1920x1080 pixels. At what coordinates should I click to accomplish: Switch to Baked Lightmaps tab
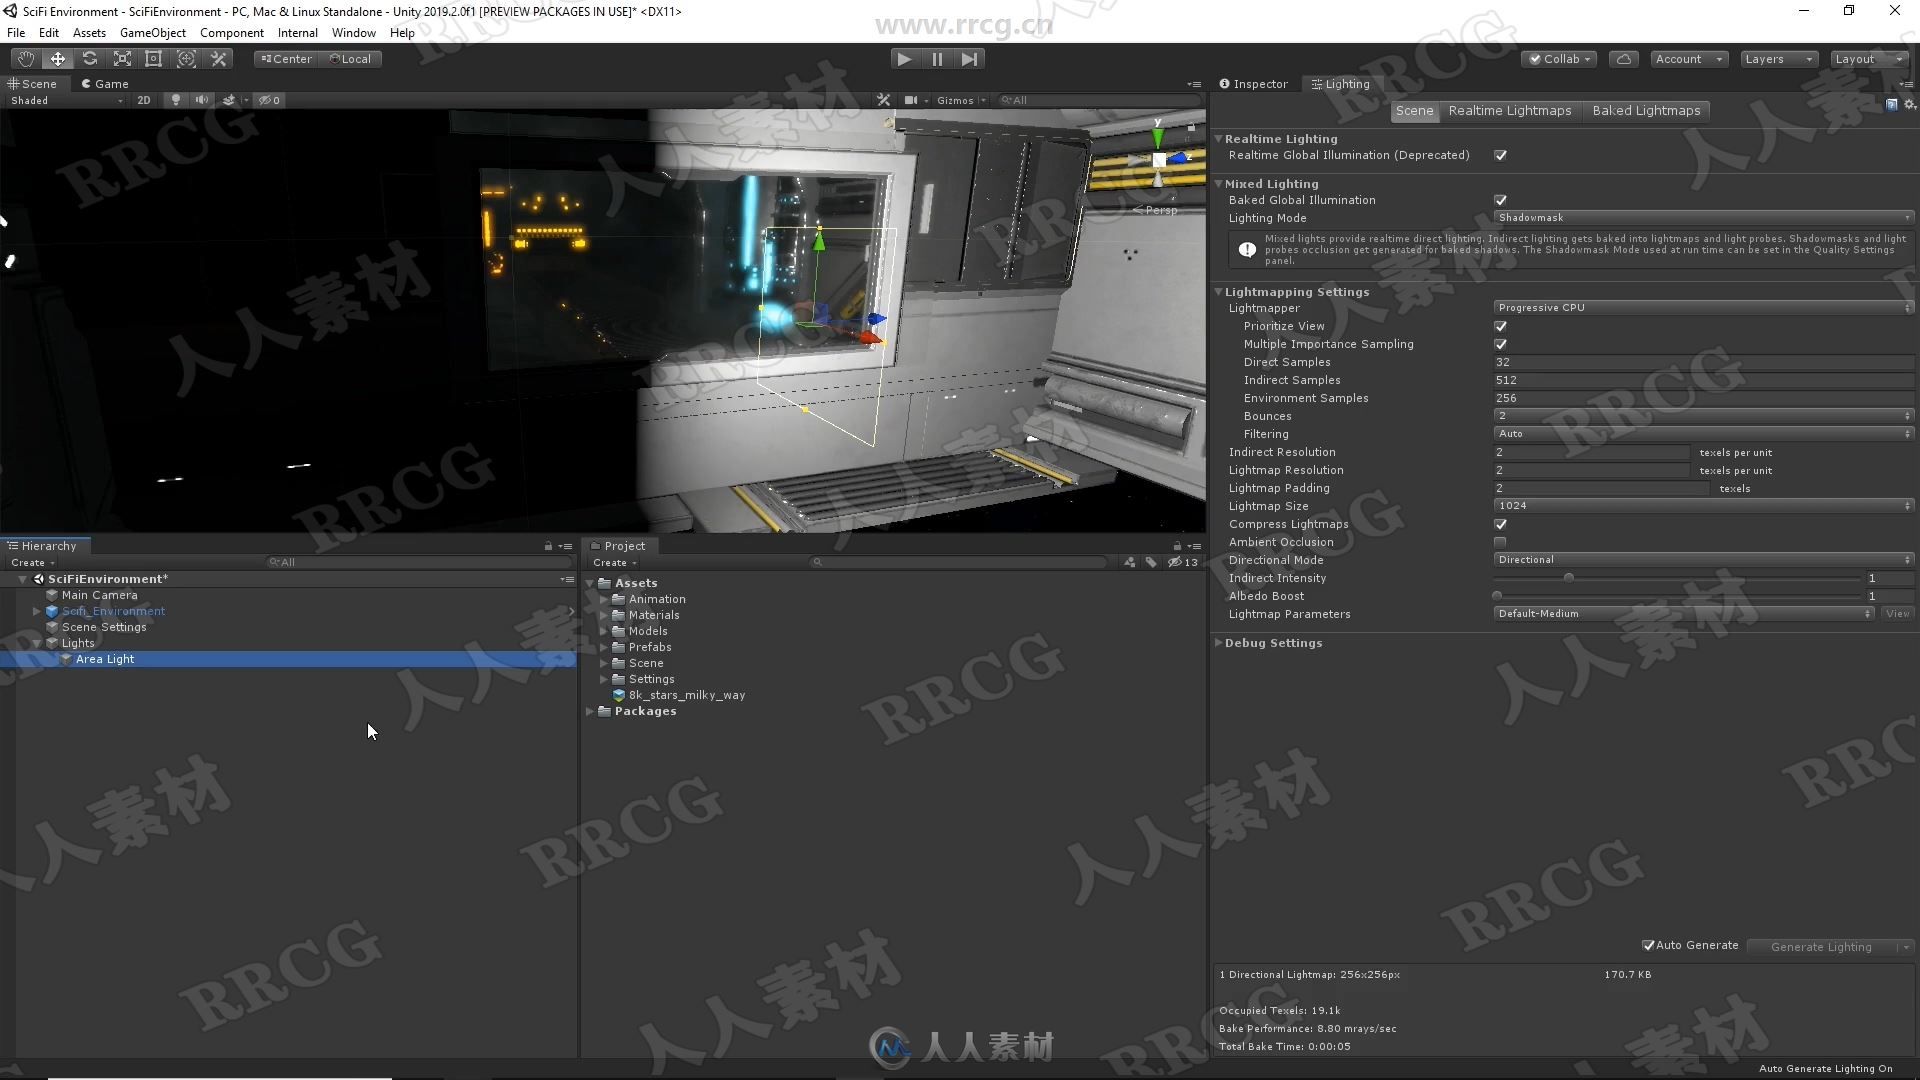tap(1646, 109)
